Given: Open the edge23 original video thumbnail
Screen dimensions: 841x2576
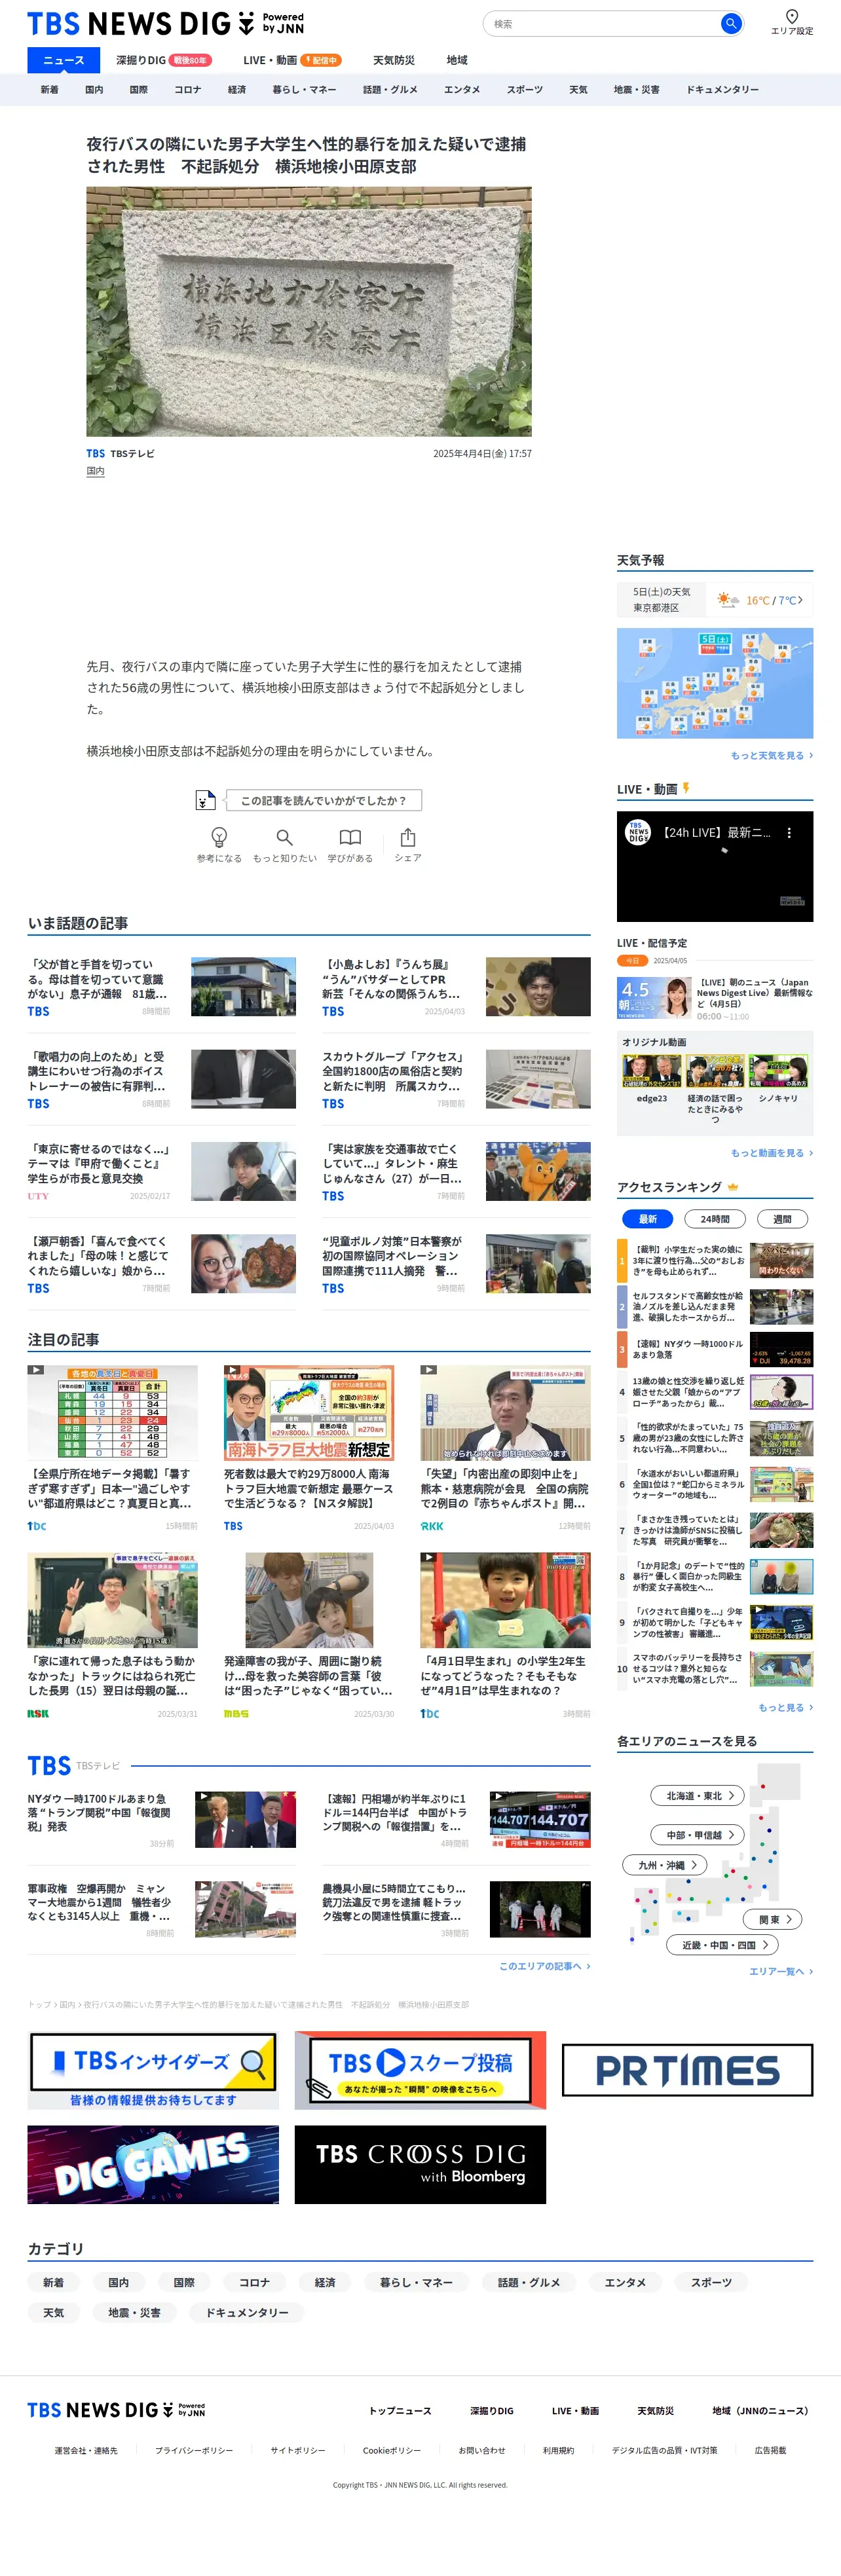Looking at the screenshot, I should 652,1071.
